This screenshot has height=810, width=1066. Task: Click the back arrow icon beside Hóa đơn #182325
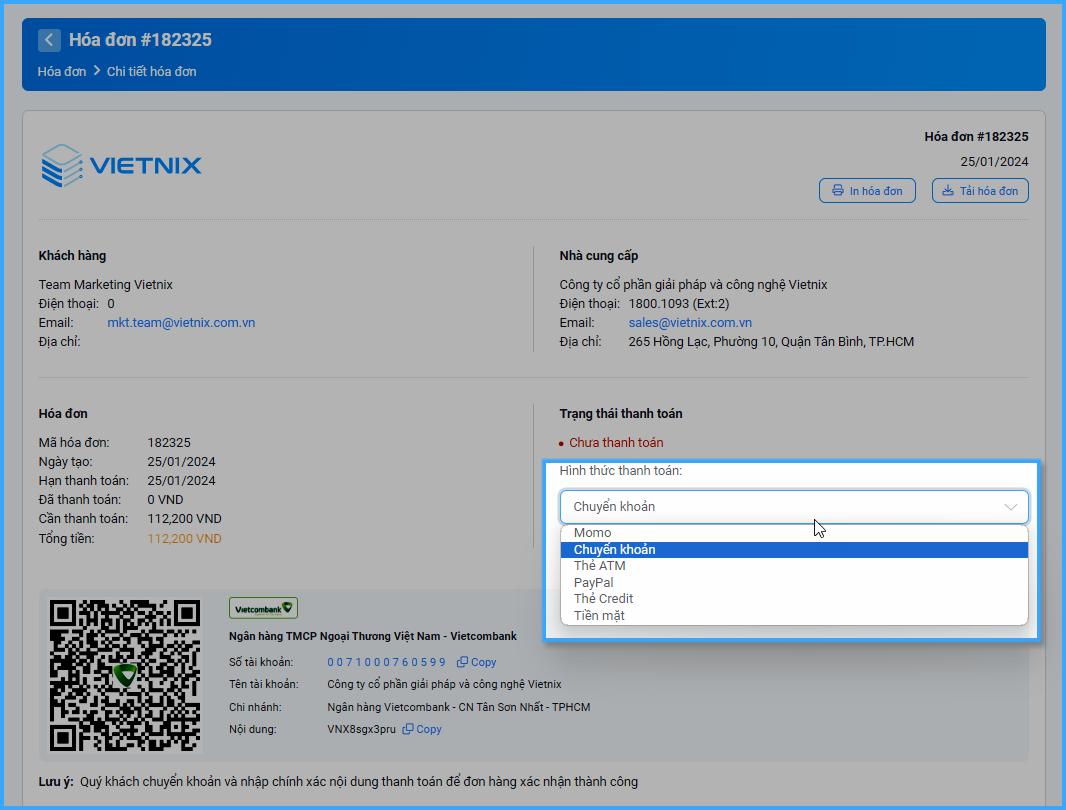point(49,40)
